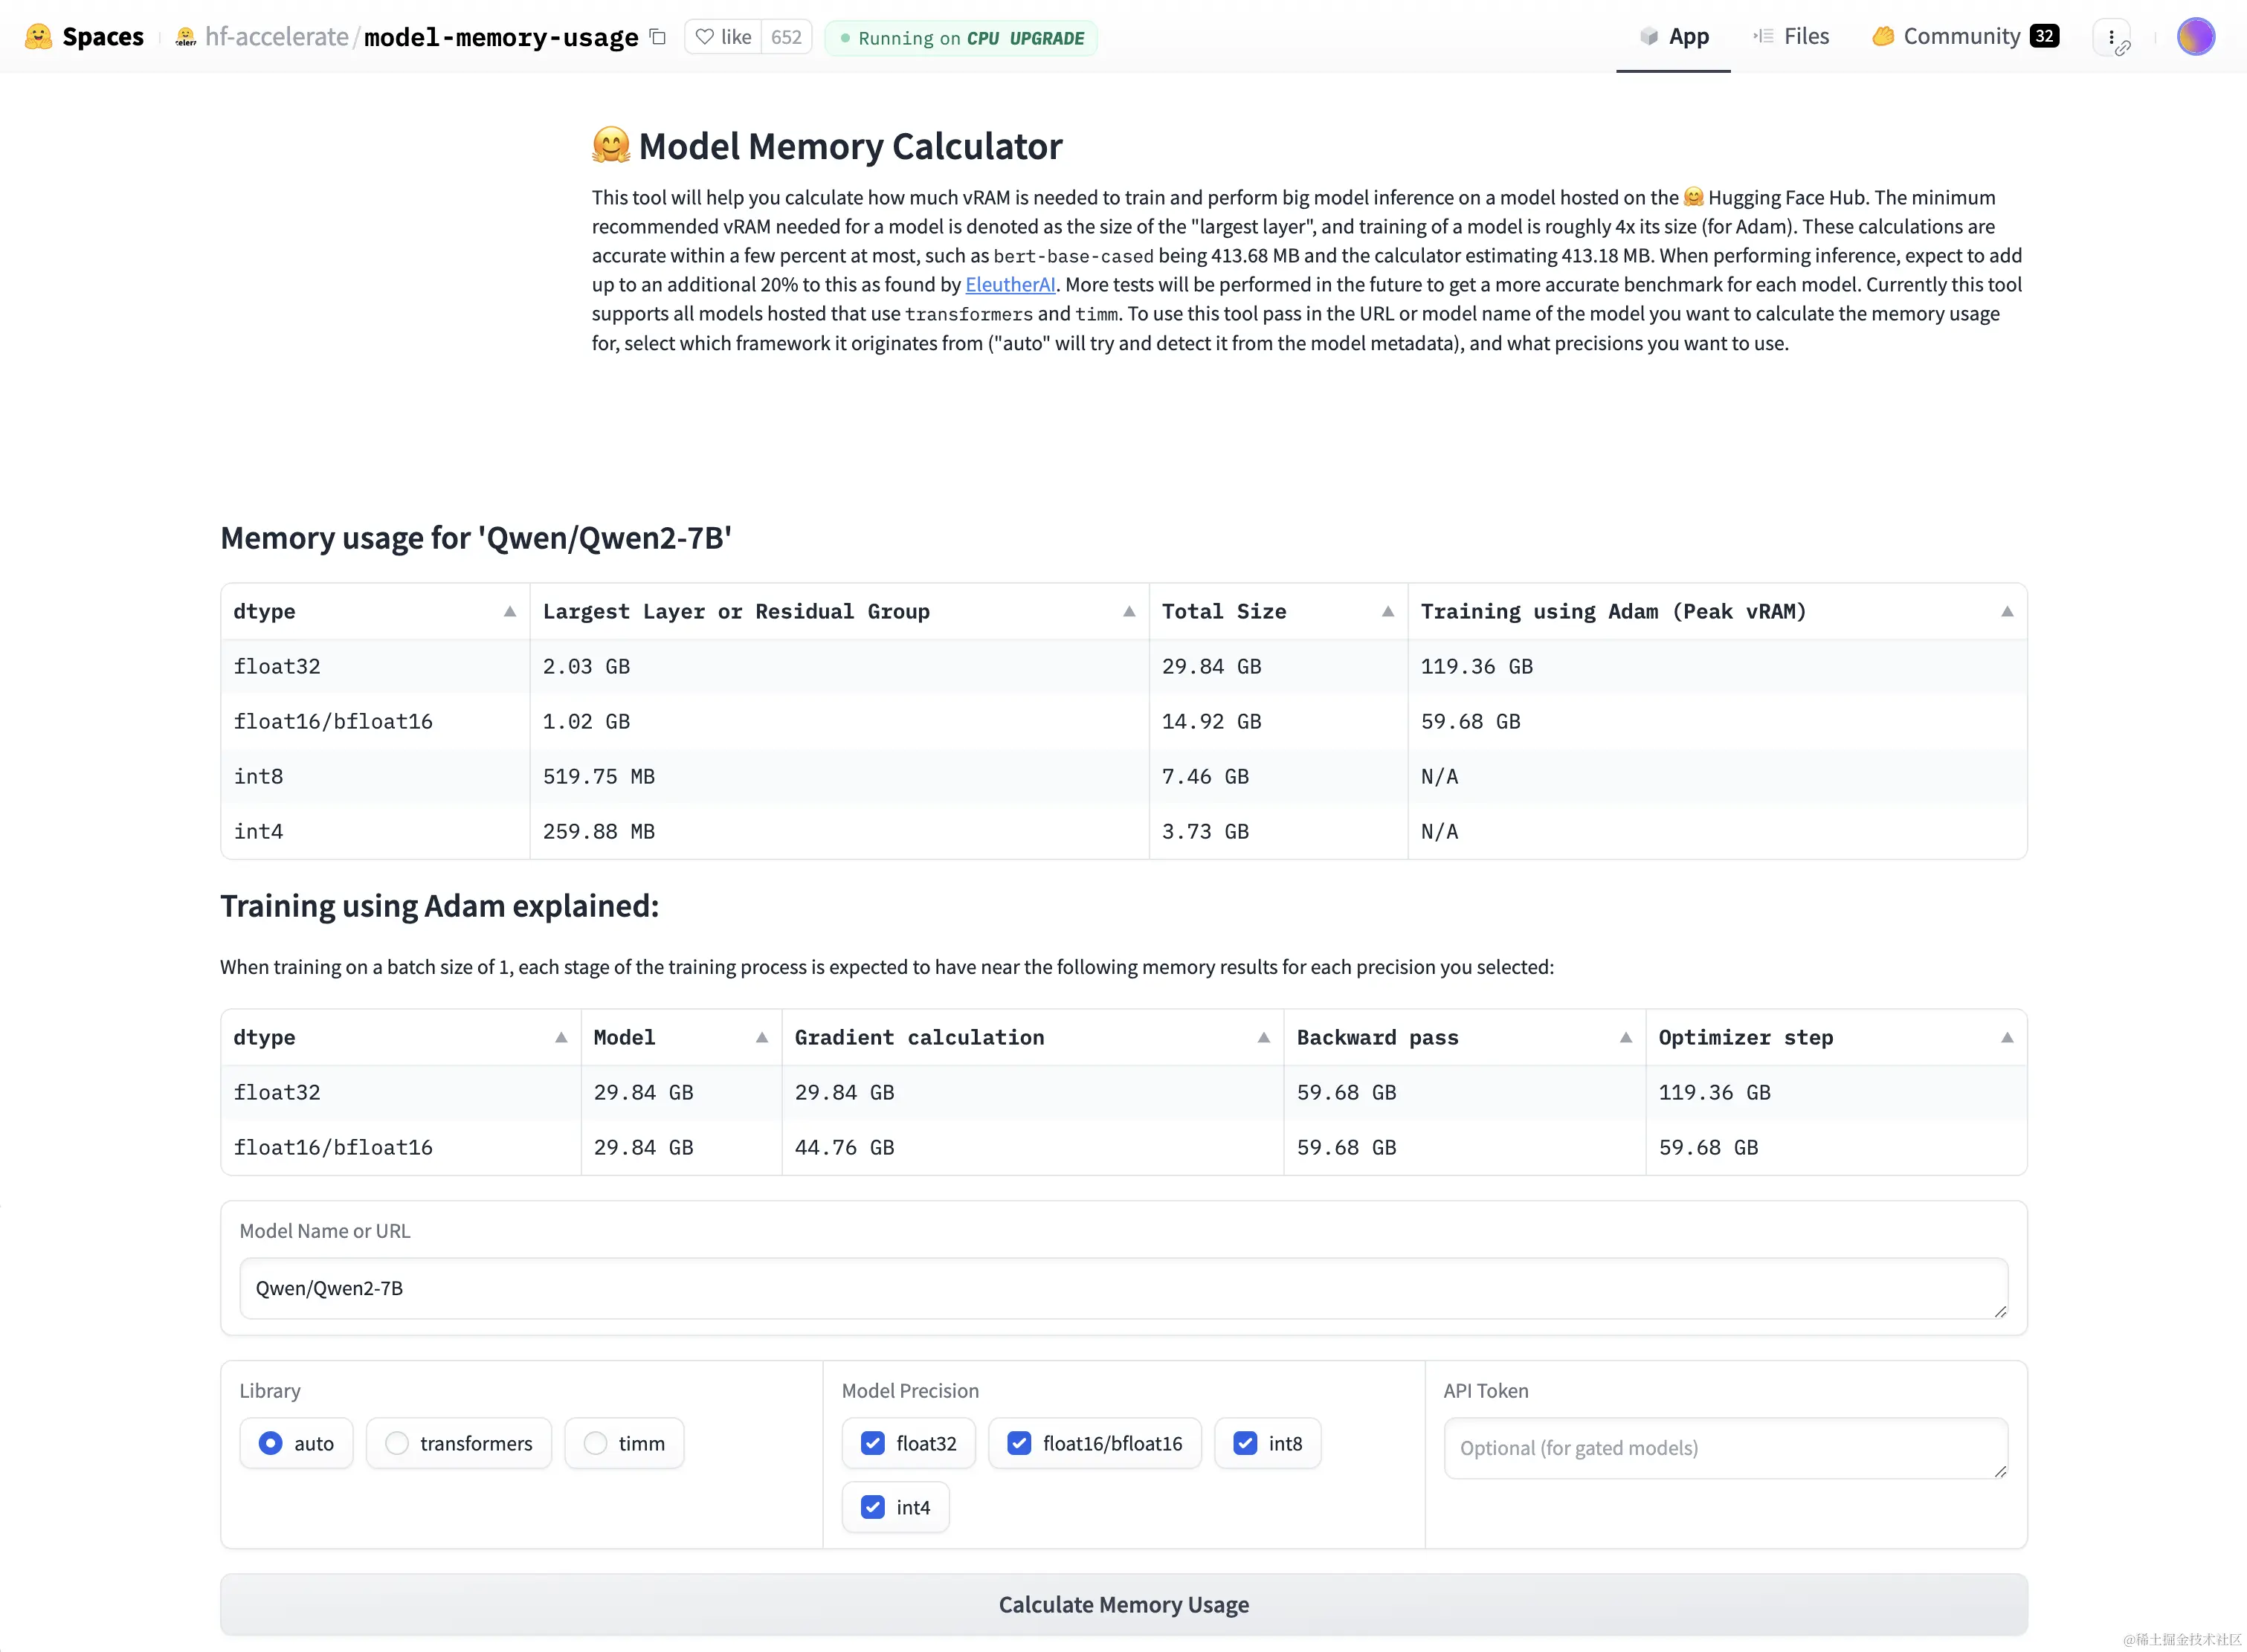Screen dimensions: 2247x1652
Task: Sort by Optimizer step column arrow
Action: [x=2007, y=1038]
